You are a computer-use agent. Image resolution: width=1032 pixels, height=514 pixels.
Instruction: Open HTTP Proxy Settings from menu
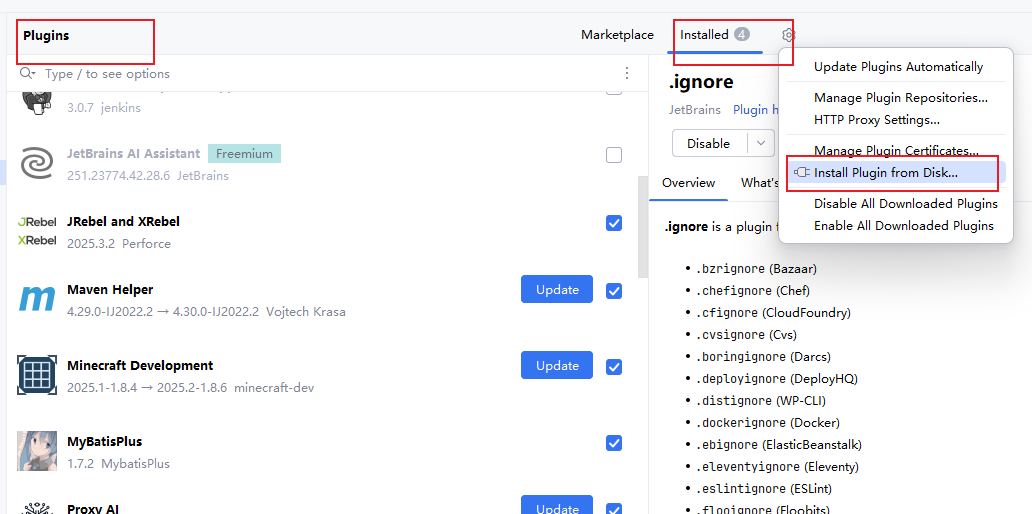coord(876,120)
